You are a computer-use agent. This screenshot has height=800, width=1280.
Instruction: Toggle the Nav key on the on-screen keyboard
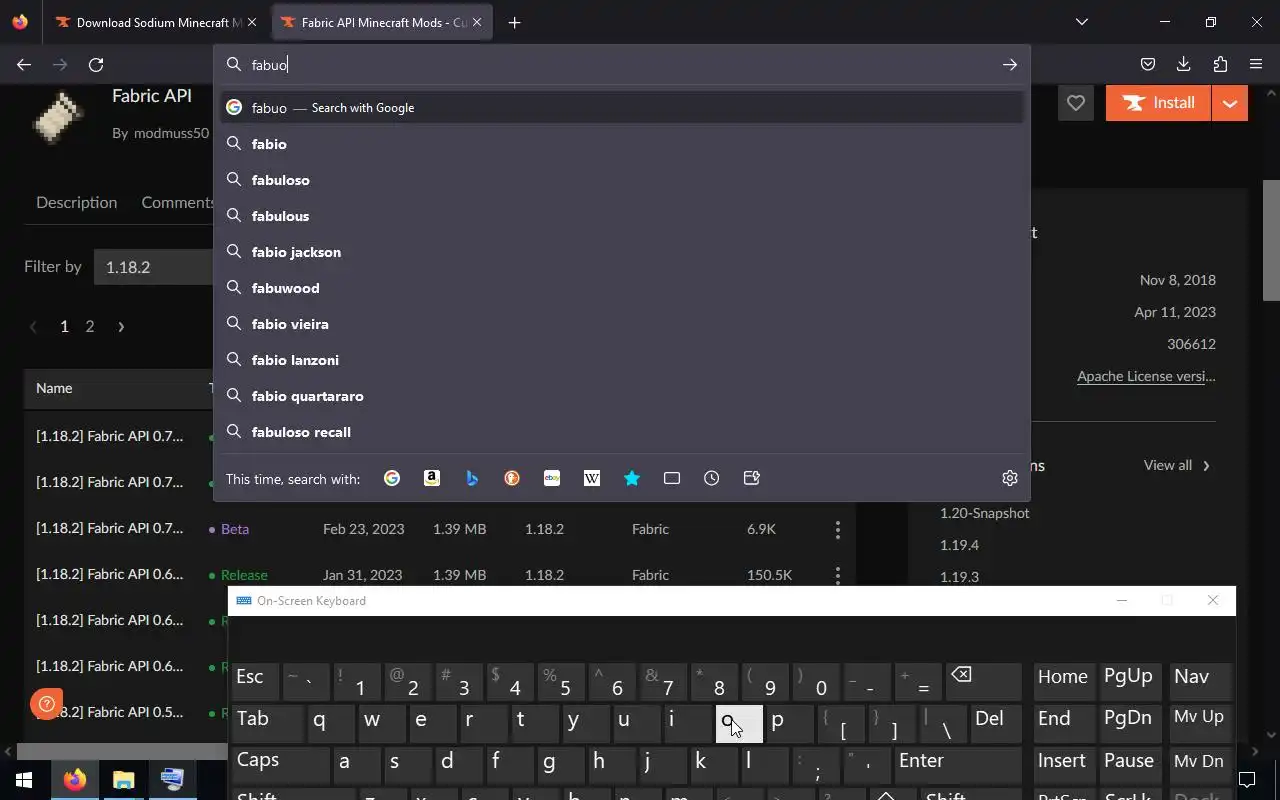tap(1200, 680)
